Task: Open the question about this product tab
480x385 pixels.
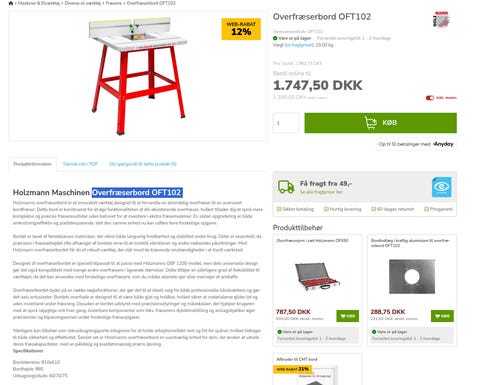Action: tap(143, 164)
